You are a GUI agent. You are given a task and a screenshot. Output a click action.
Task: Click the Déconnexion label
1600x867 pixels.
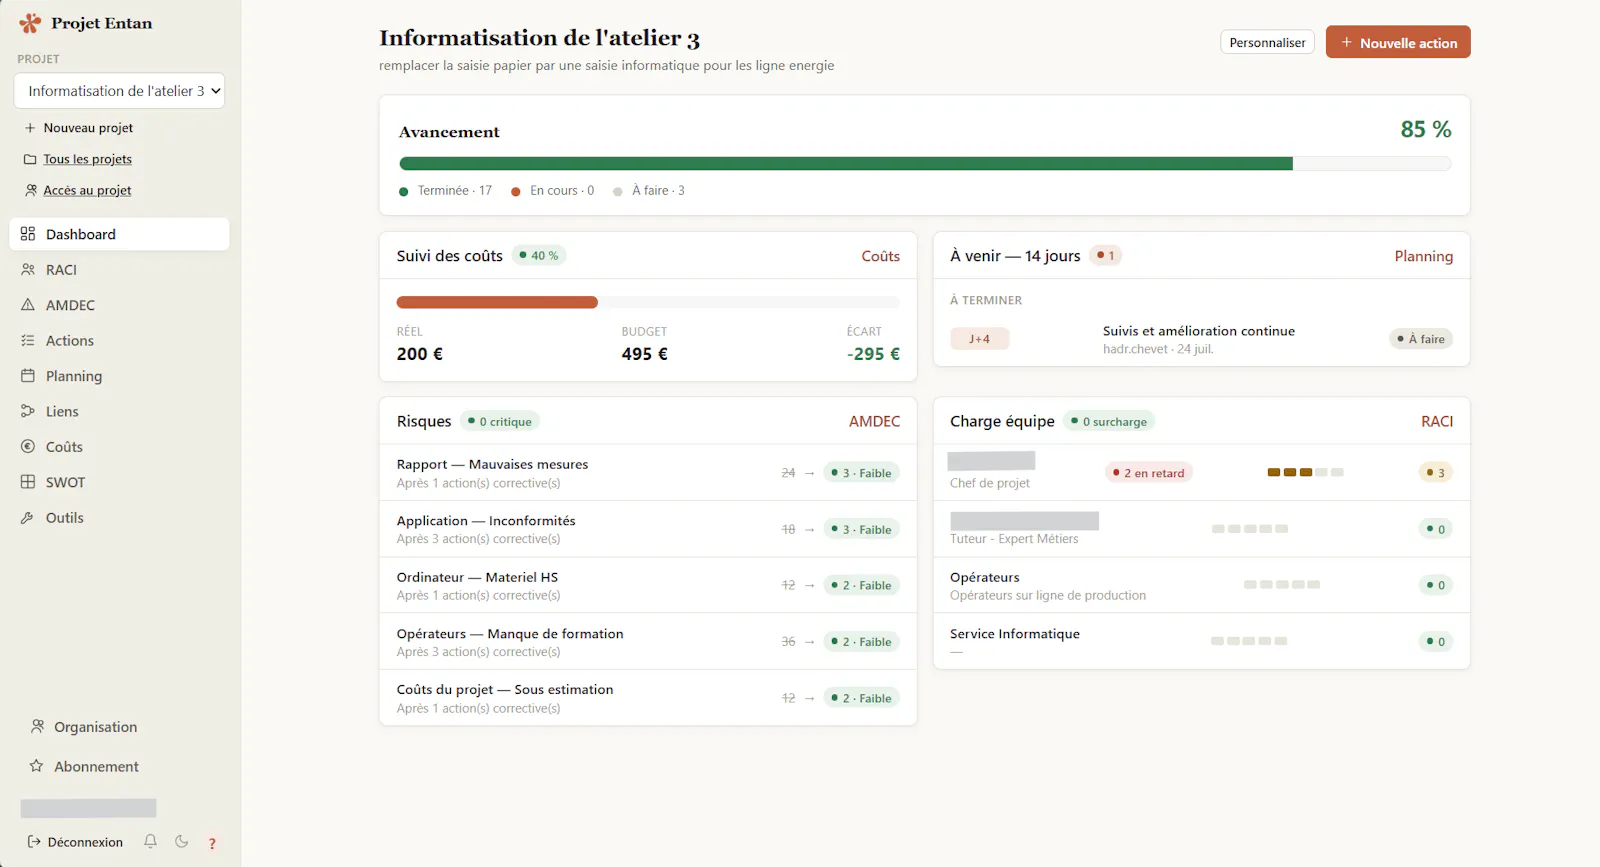85,842
